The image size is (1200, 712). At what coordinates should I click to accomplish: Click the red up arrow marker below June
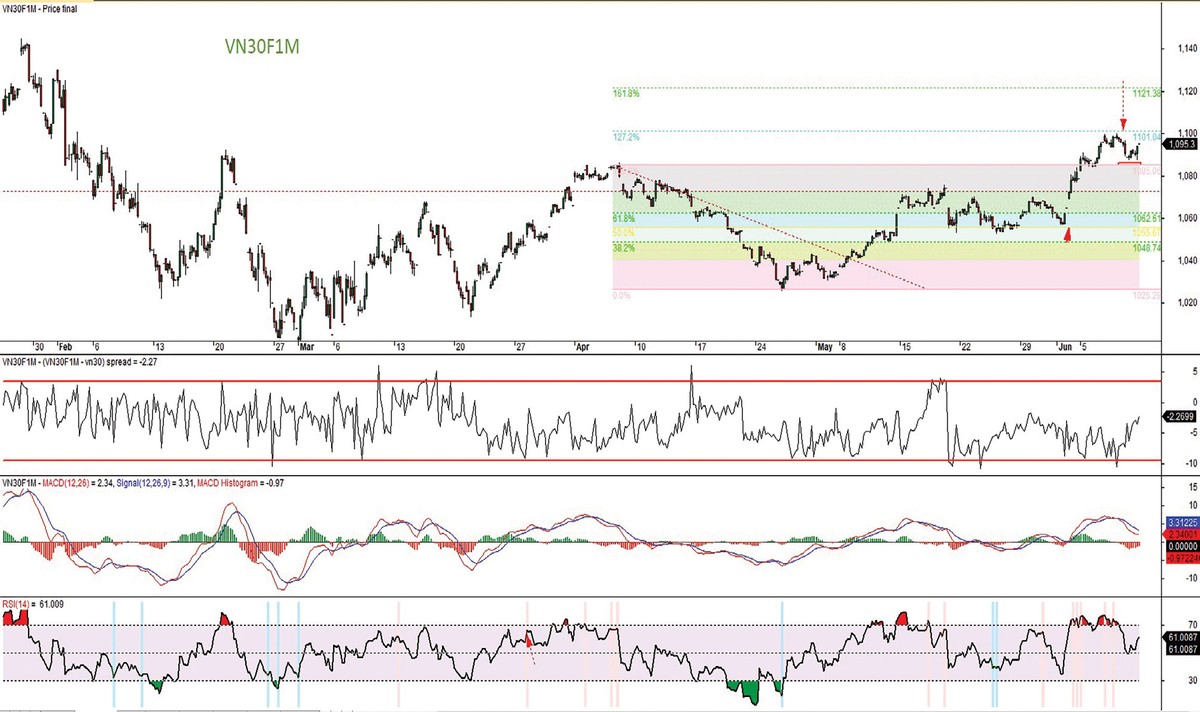click(x=1067, y=234)
